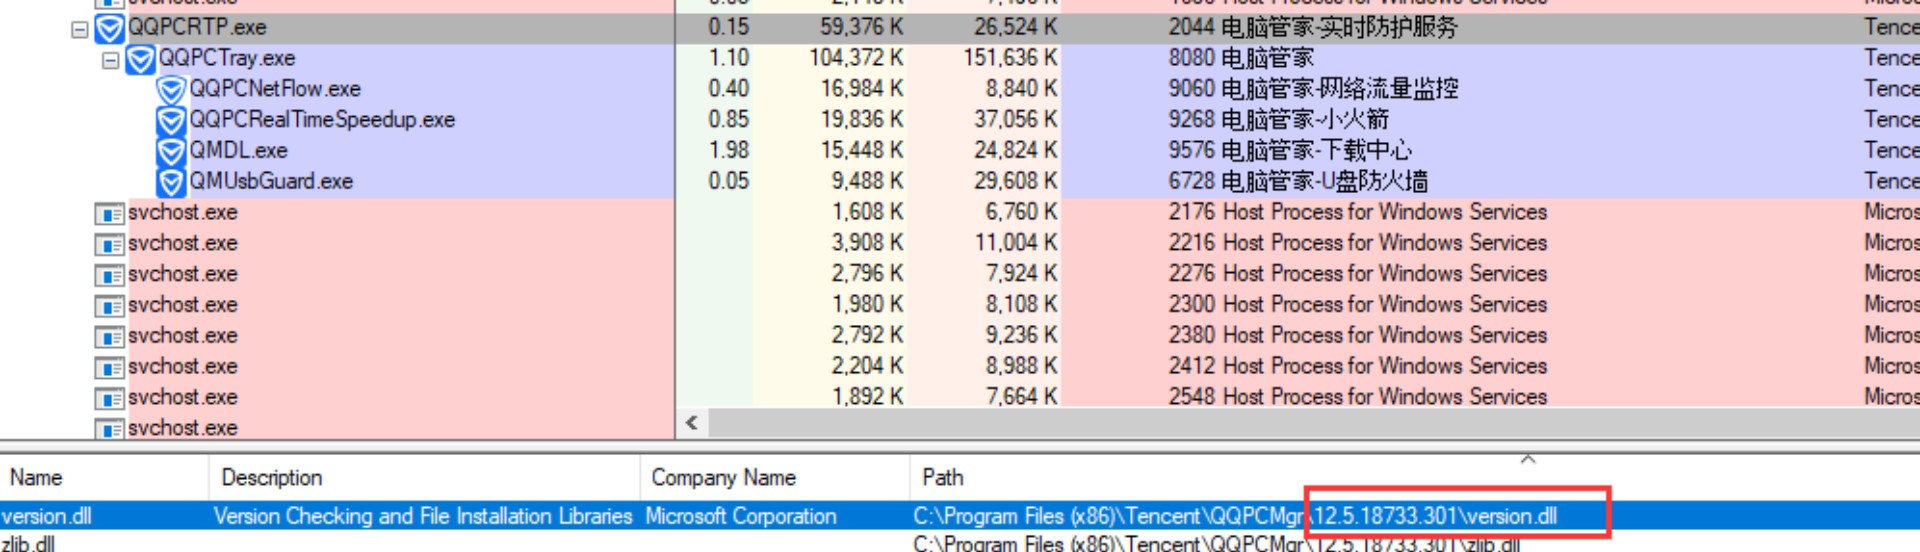
Task: Click 'Version Checking and File Installation Libraries' text
Action: (423, 516)
